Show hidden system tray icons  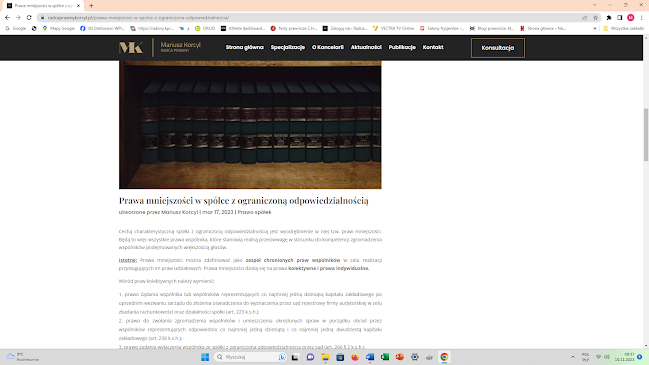(573, 357)
